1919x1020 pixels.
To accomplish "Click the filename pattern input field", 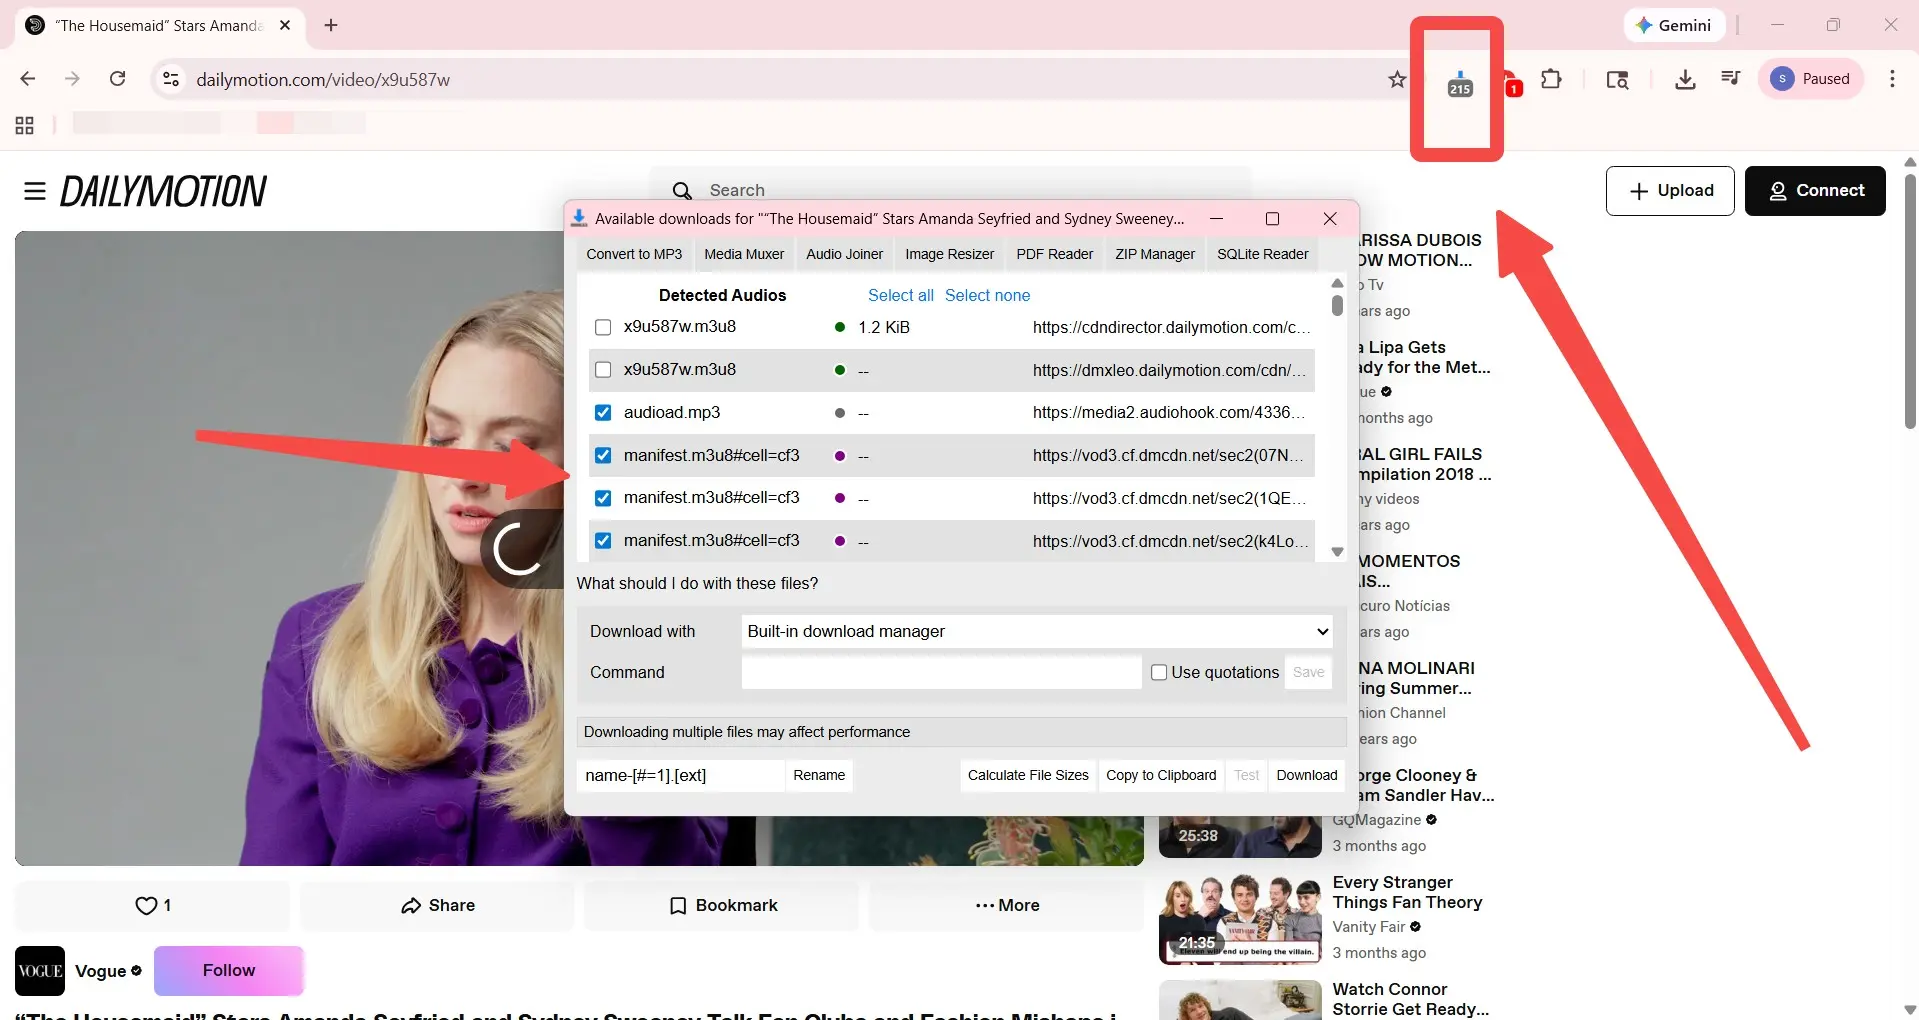I will tap(680, 775).
